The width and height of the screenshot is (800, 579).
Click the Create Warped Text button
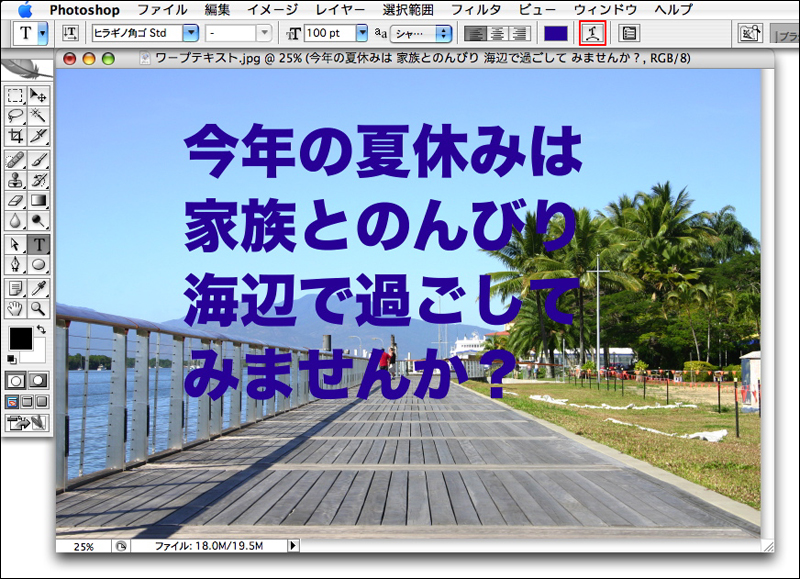point(592,33)
